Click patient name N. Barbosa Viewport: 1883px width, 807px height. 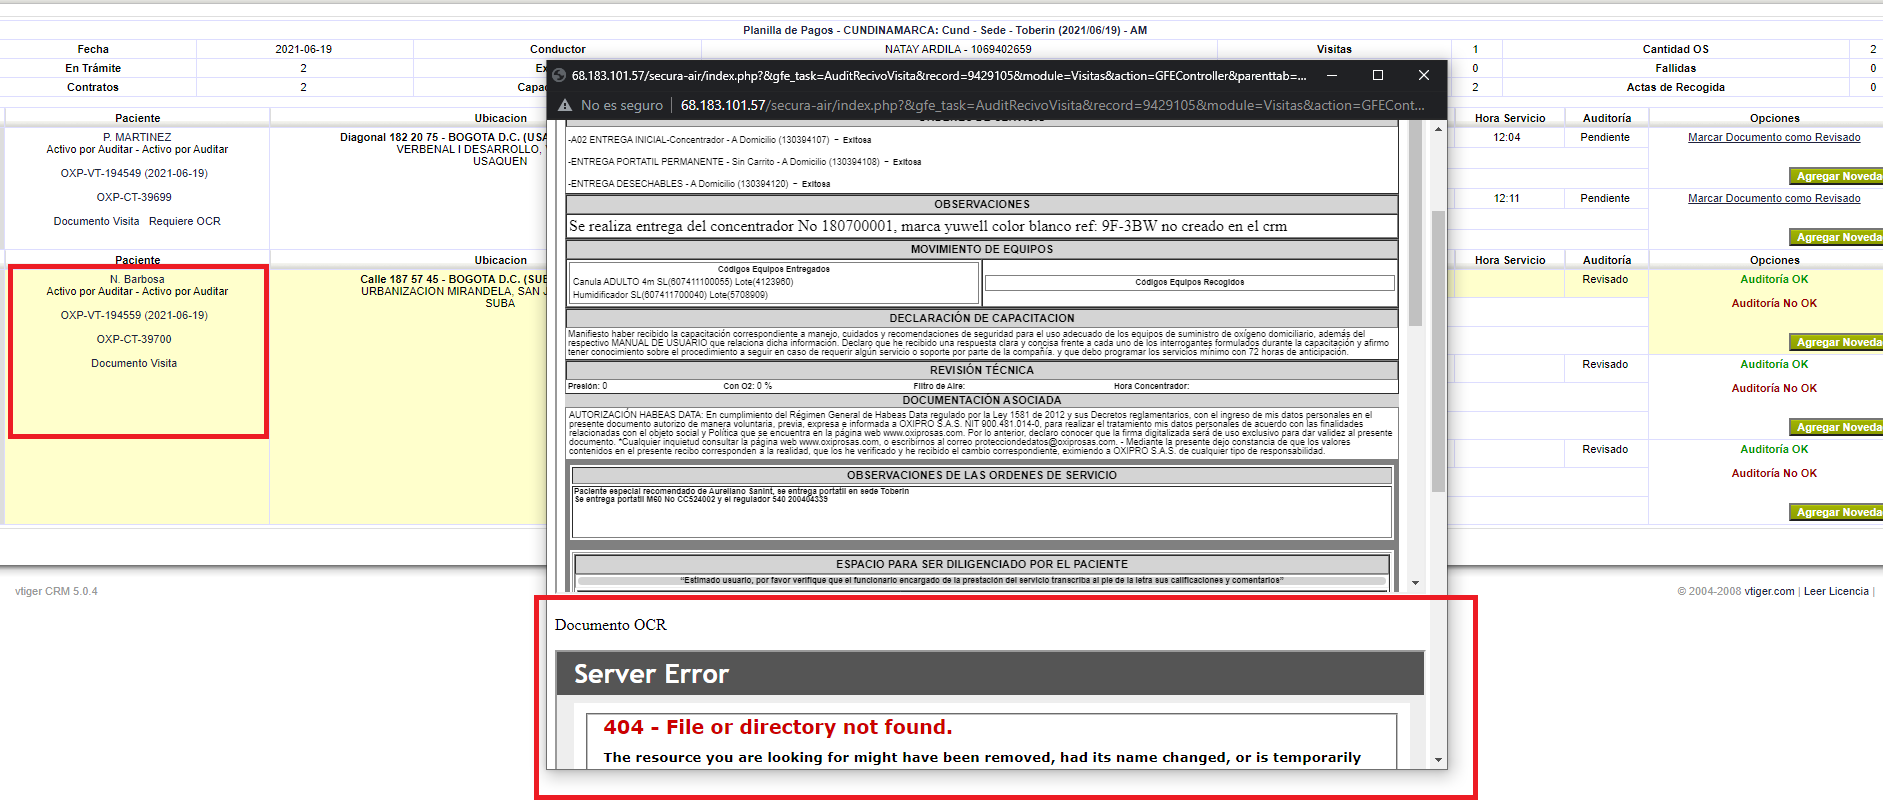[137, 280]
